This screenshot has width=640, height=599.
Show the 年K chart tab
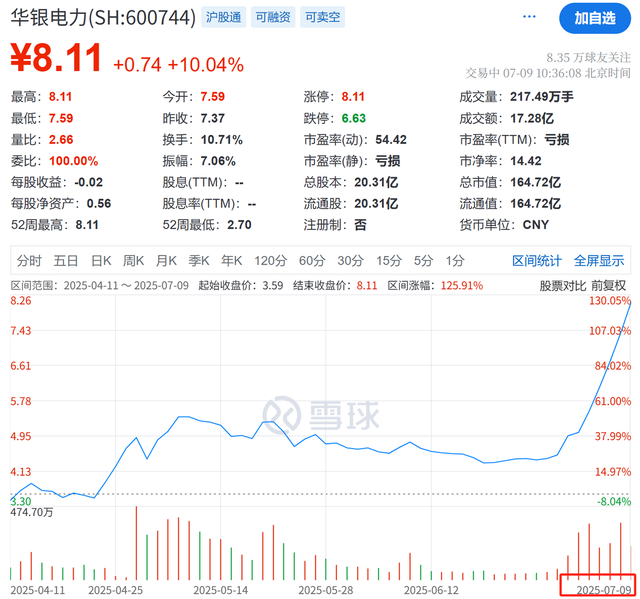(231, 260)
